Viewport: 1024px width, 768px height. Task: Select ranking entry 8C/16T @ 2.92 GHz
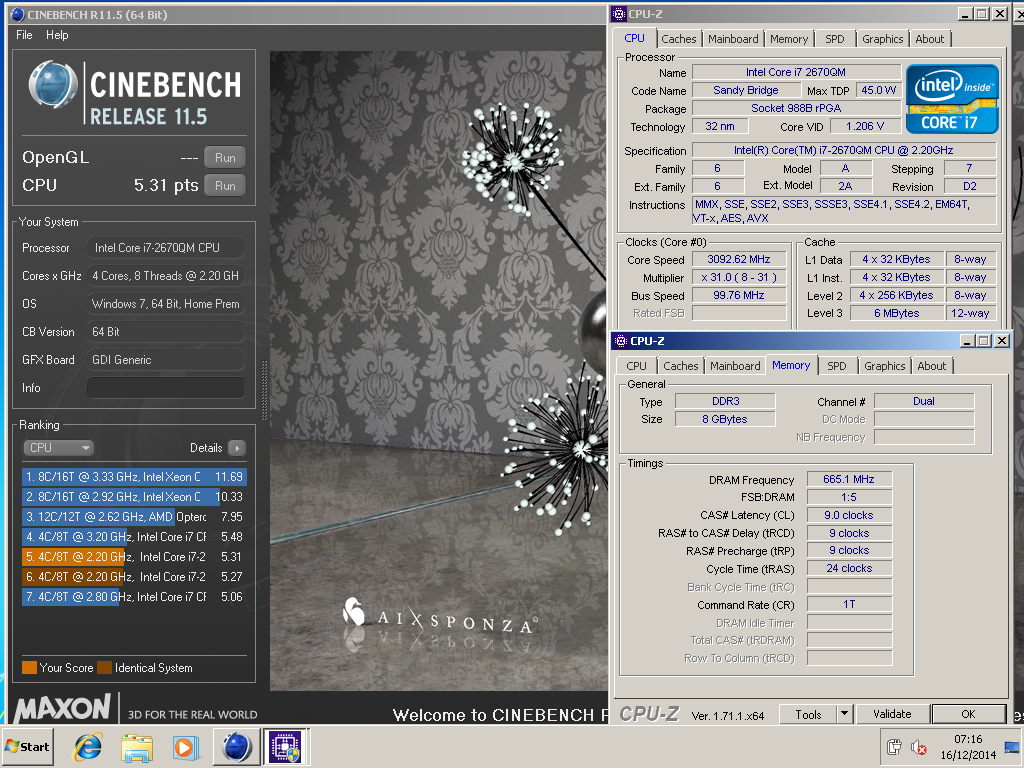[x=134, y=497]
